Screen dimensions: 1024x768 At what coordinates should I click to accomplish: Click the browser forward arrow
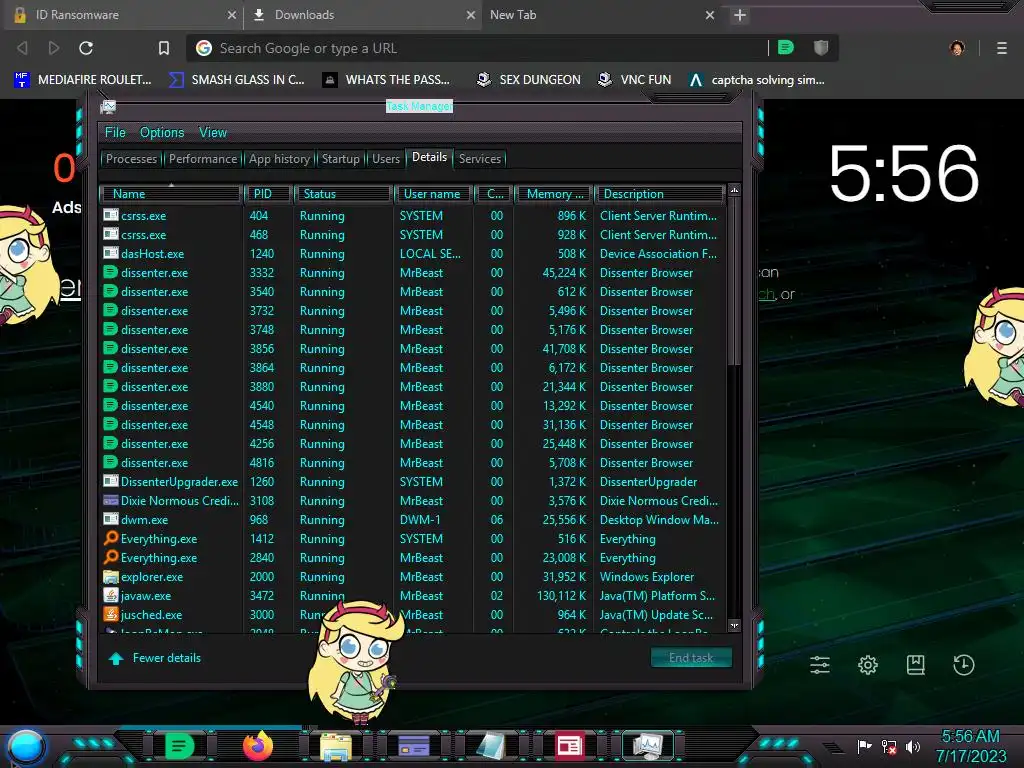(x=54, y=48)
